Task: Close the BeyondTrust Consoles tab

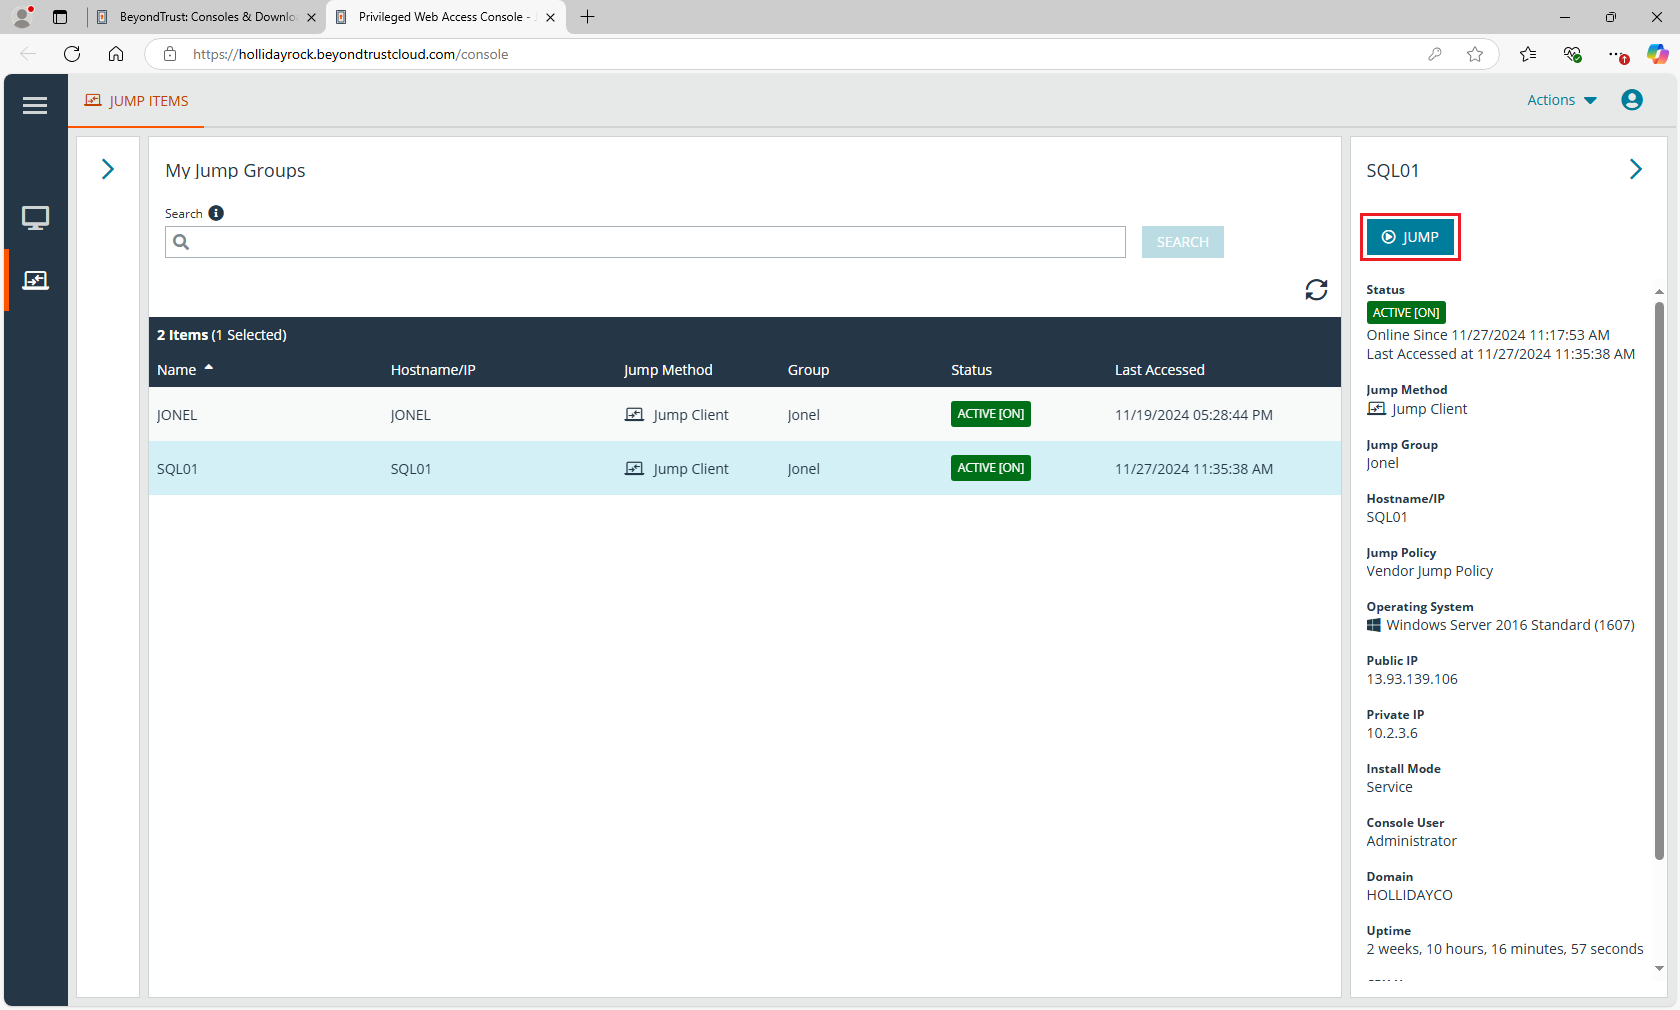Action: click(311, 17)
